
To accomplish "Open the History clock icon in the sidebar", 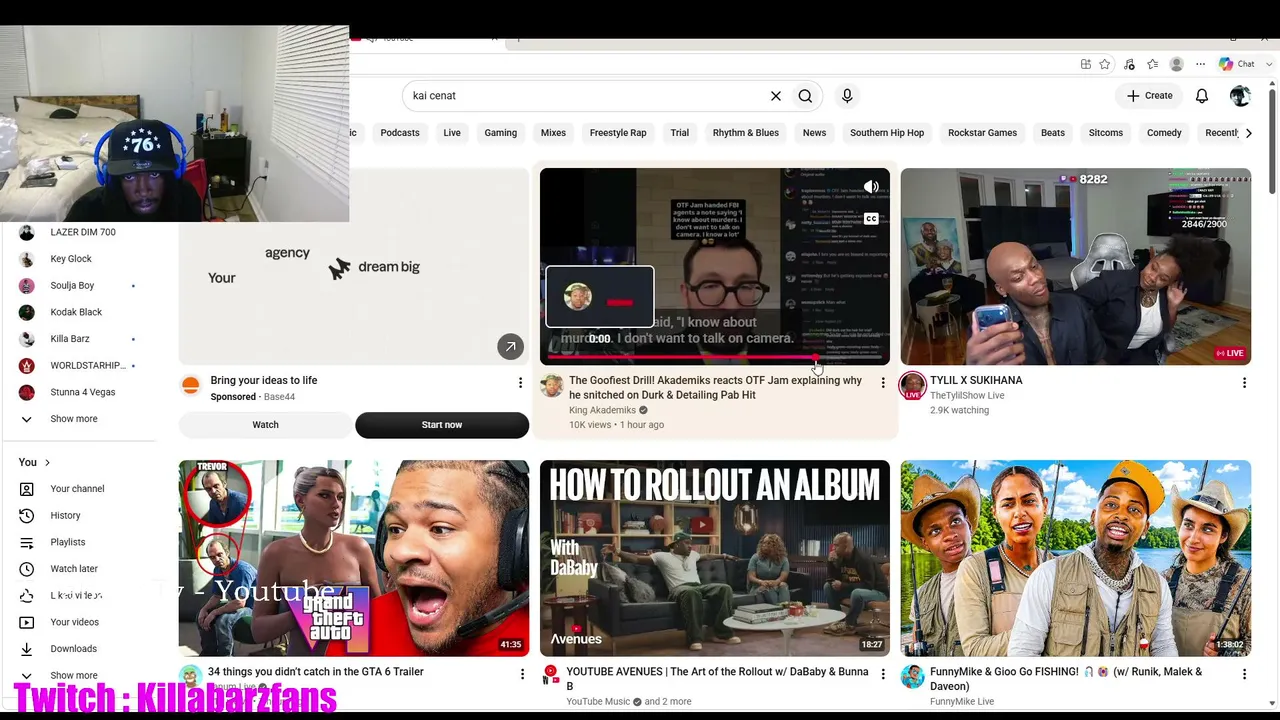I will (x=27, y=516).
